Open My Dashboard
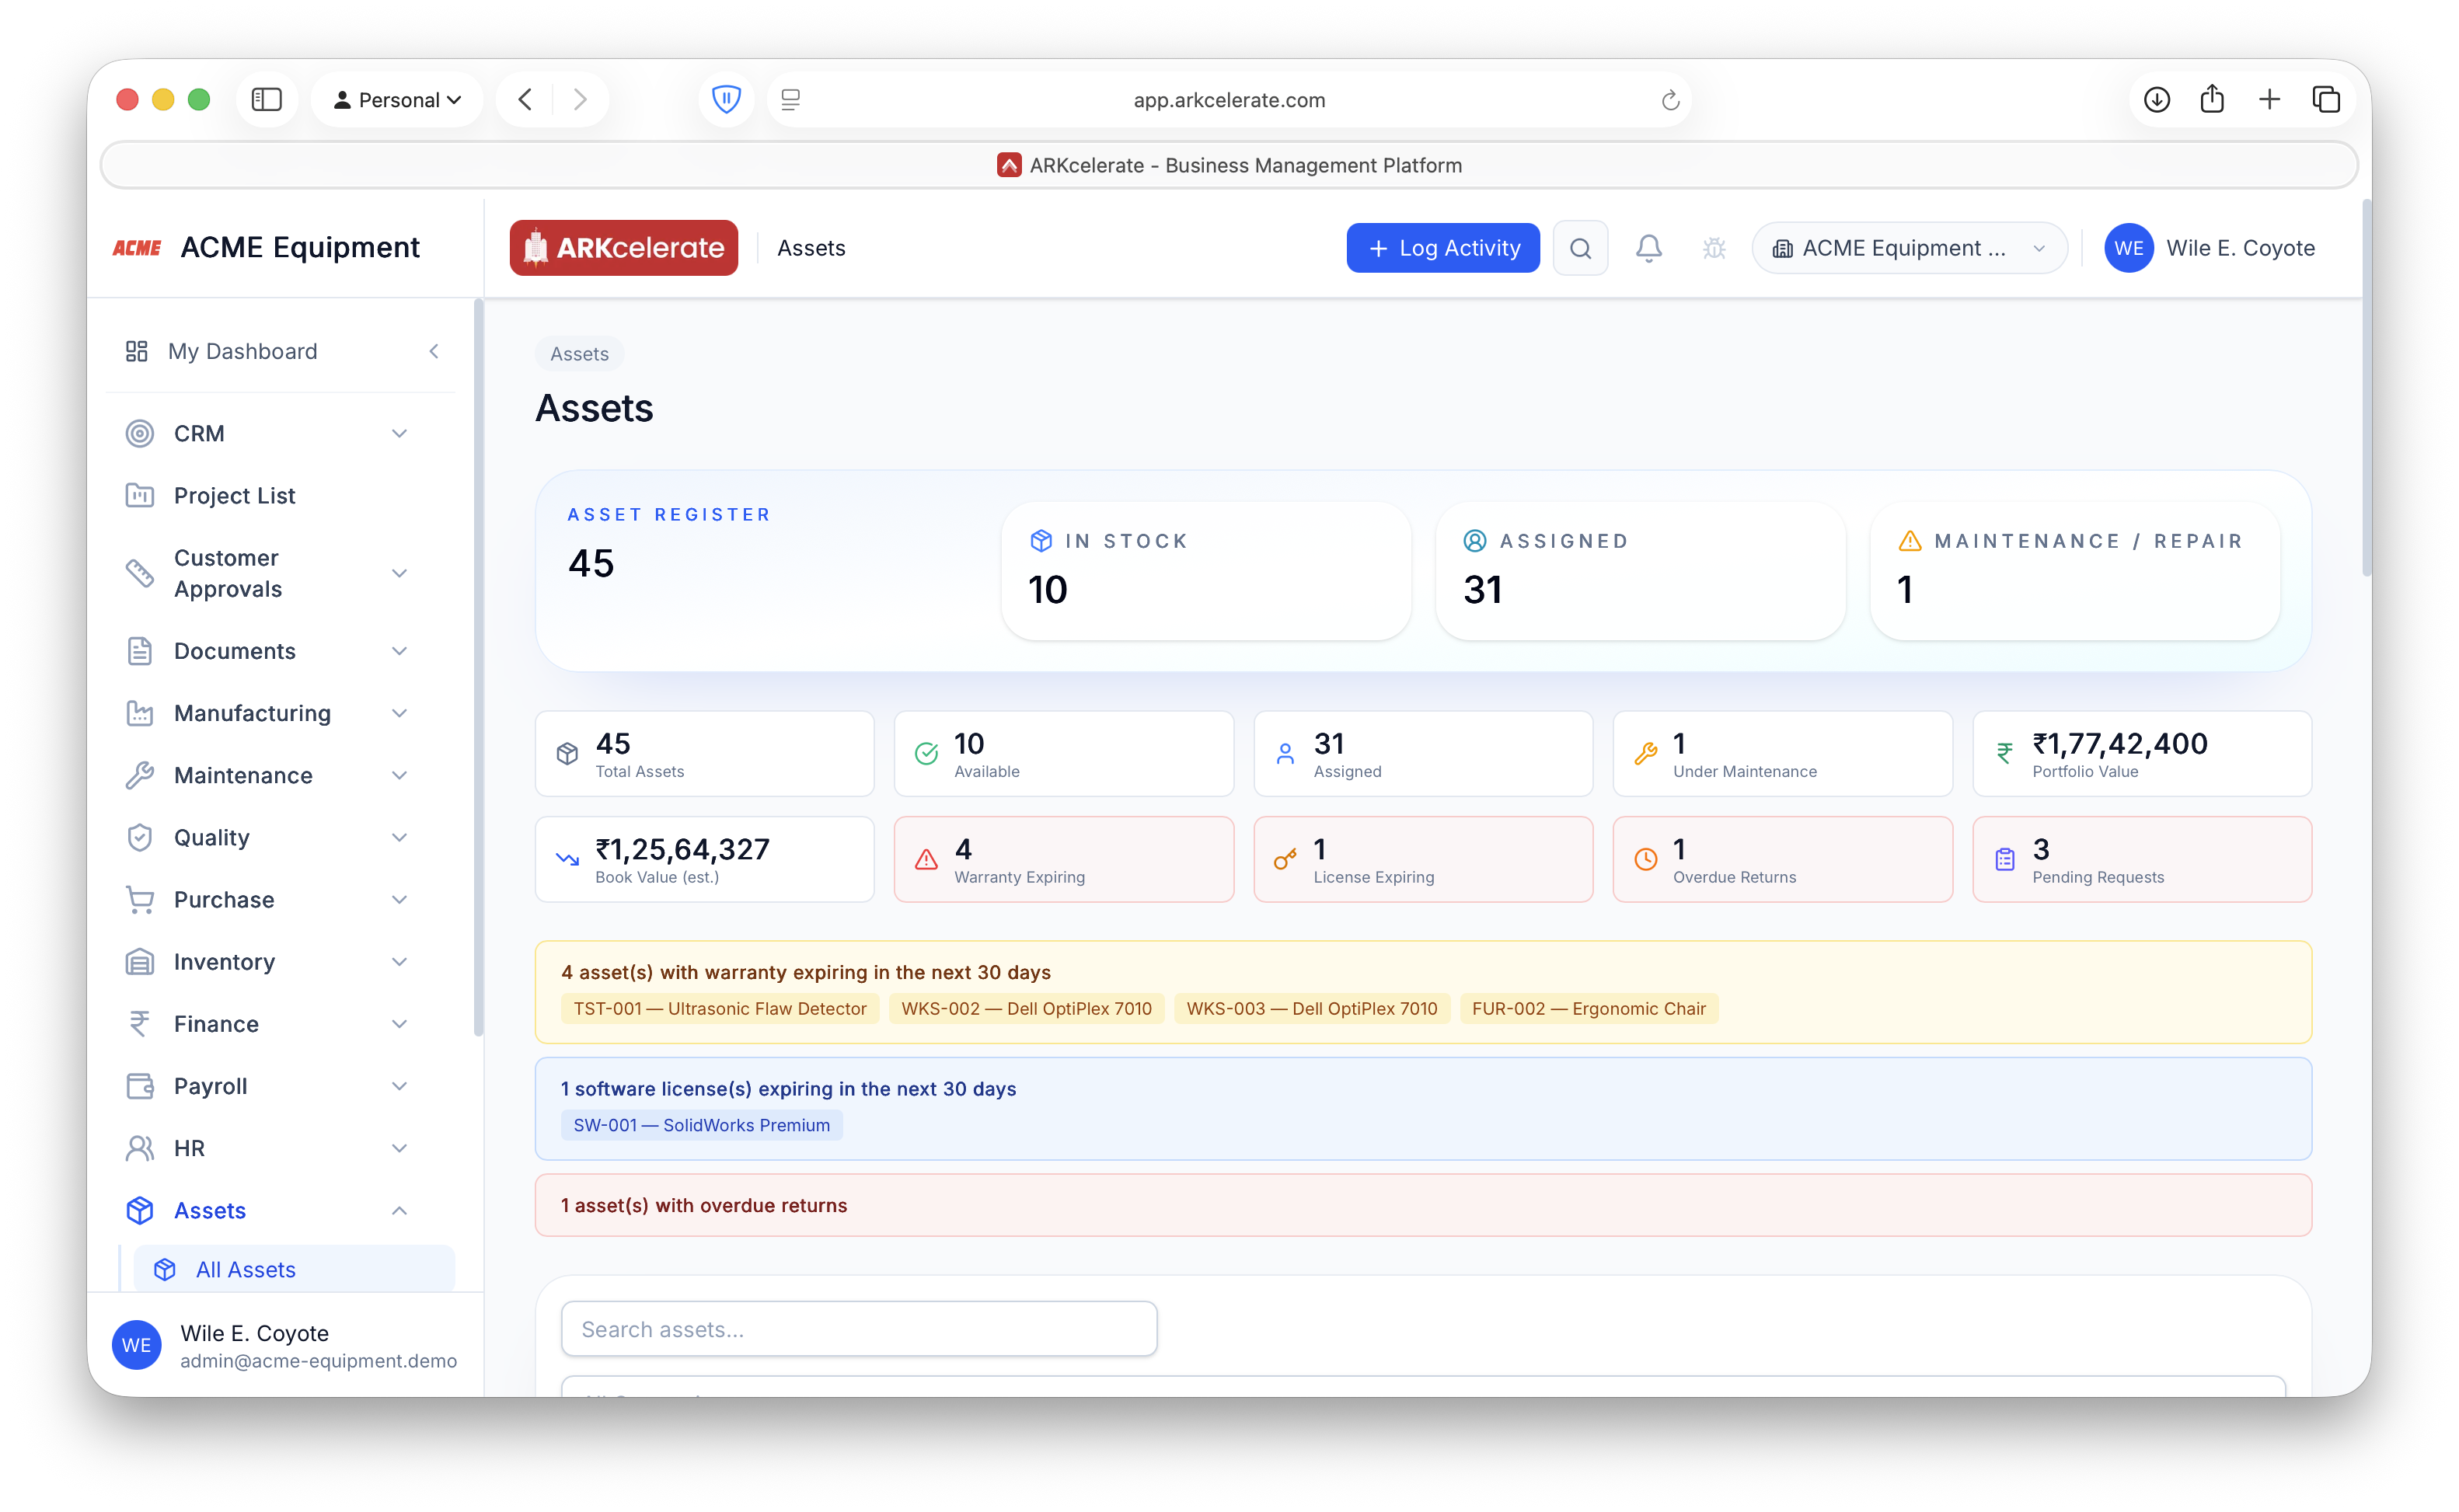This screenshot has height=1512, width=2459. 242,351
